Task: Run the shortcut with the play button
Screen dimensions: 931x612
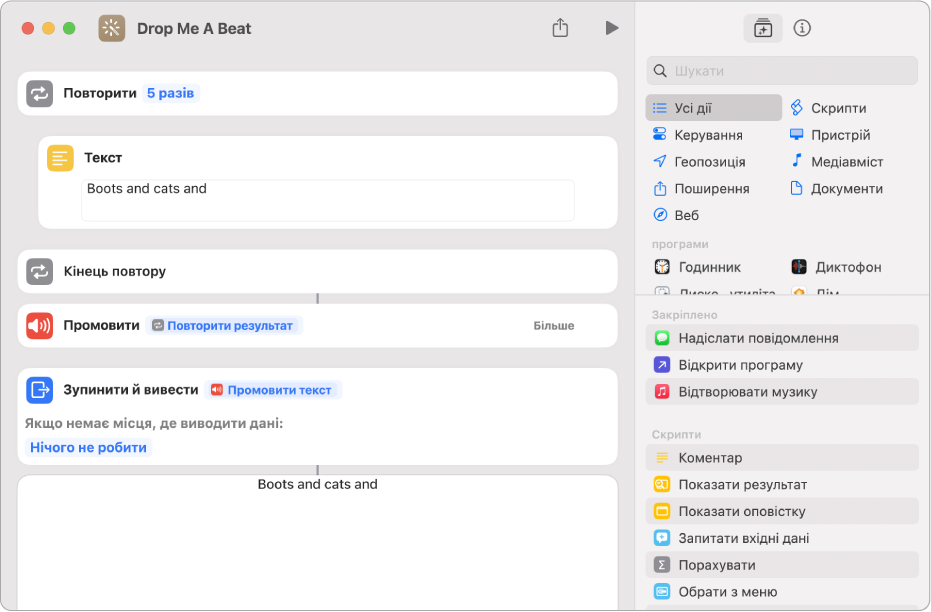Action: click(612, 28)
